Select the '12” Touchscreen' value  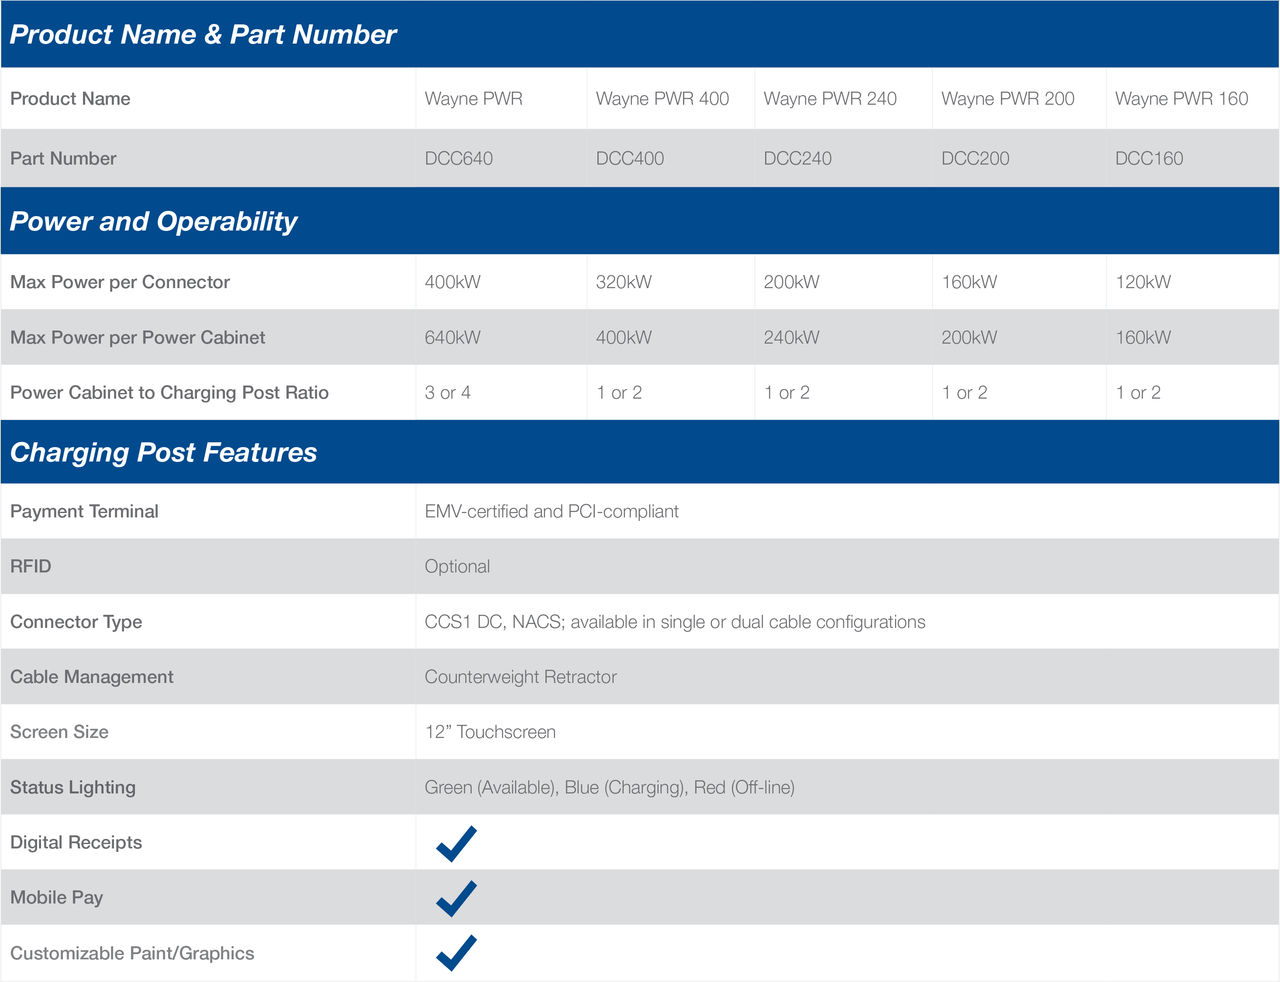click(490, 732)
